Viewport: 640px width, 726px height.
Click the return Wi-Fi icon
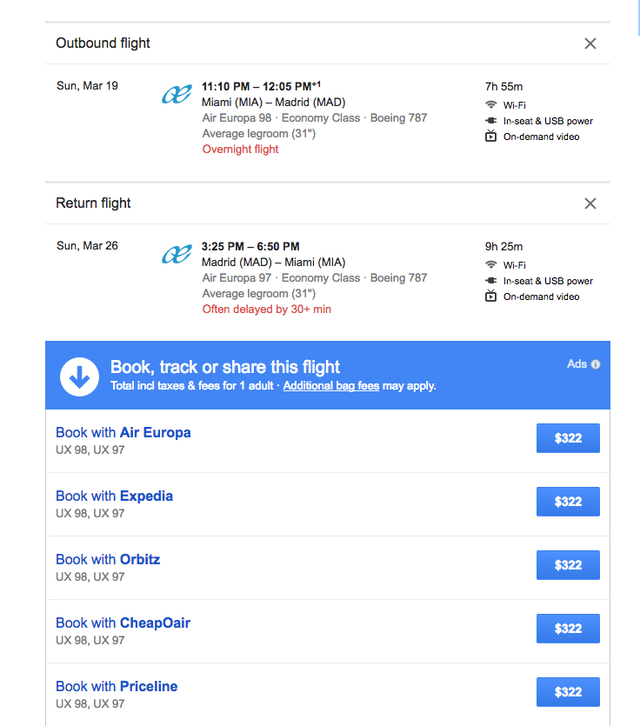click(491, 265)
